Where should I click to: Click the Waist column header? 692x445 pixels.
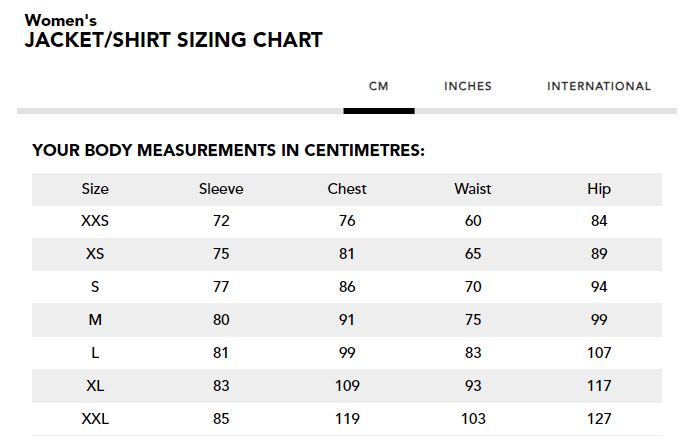point(473,189)
